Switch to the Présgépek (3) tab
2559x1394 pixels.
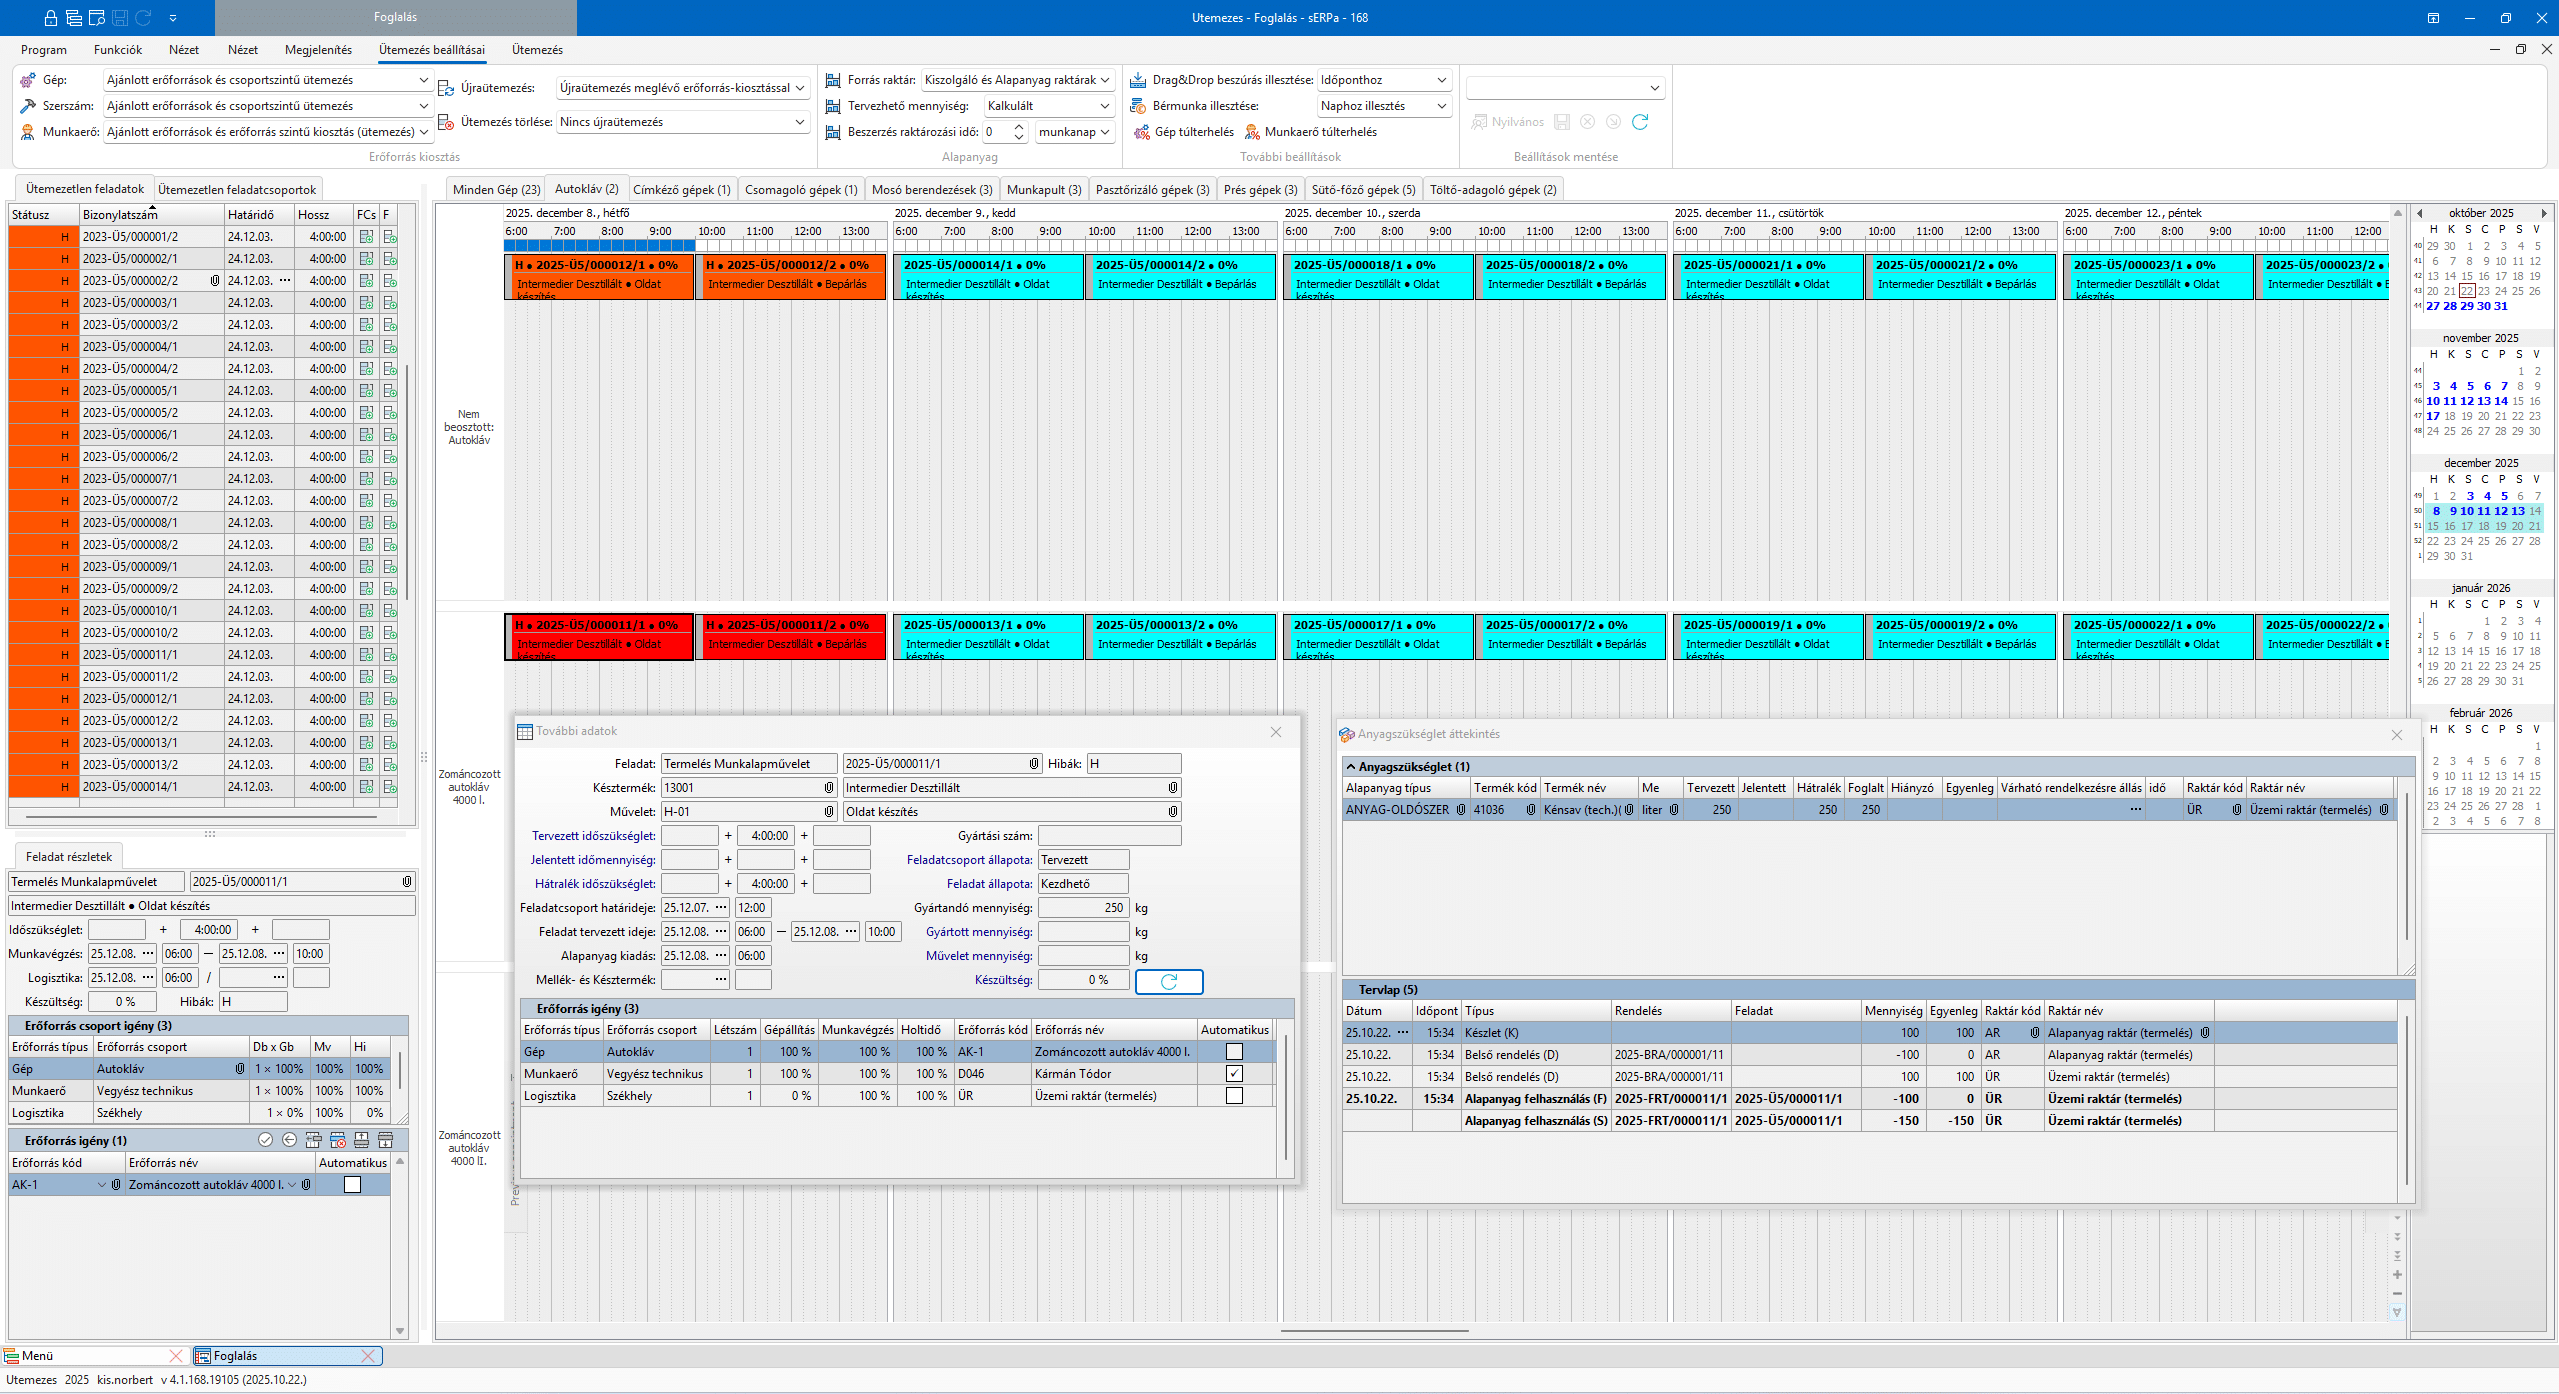click(1260, 190)
